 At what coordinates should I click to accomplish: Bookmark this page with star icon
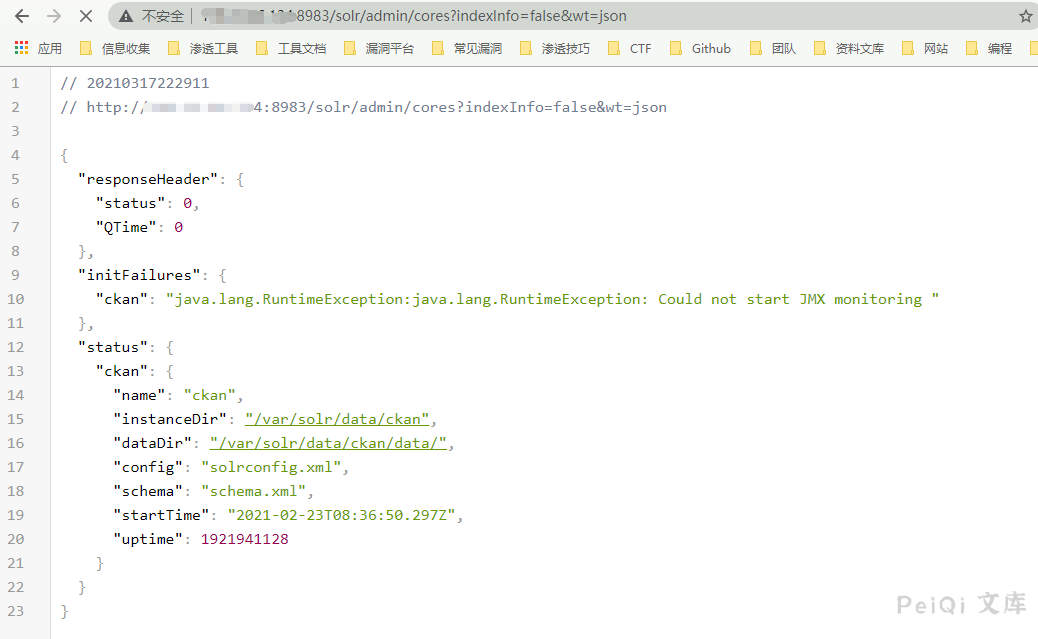(x=1025, y=17)
